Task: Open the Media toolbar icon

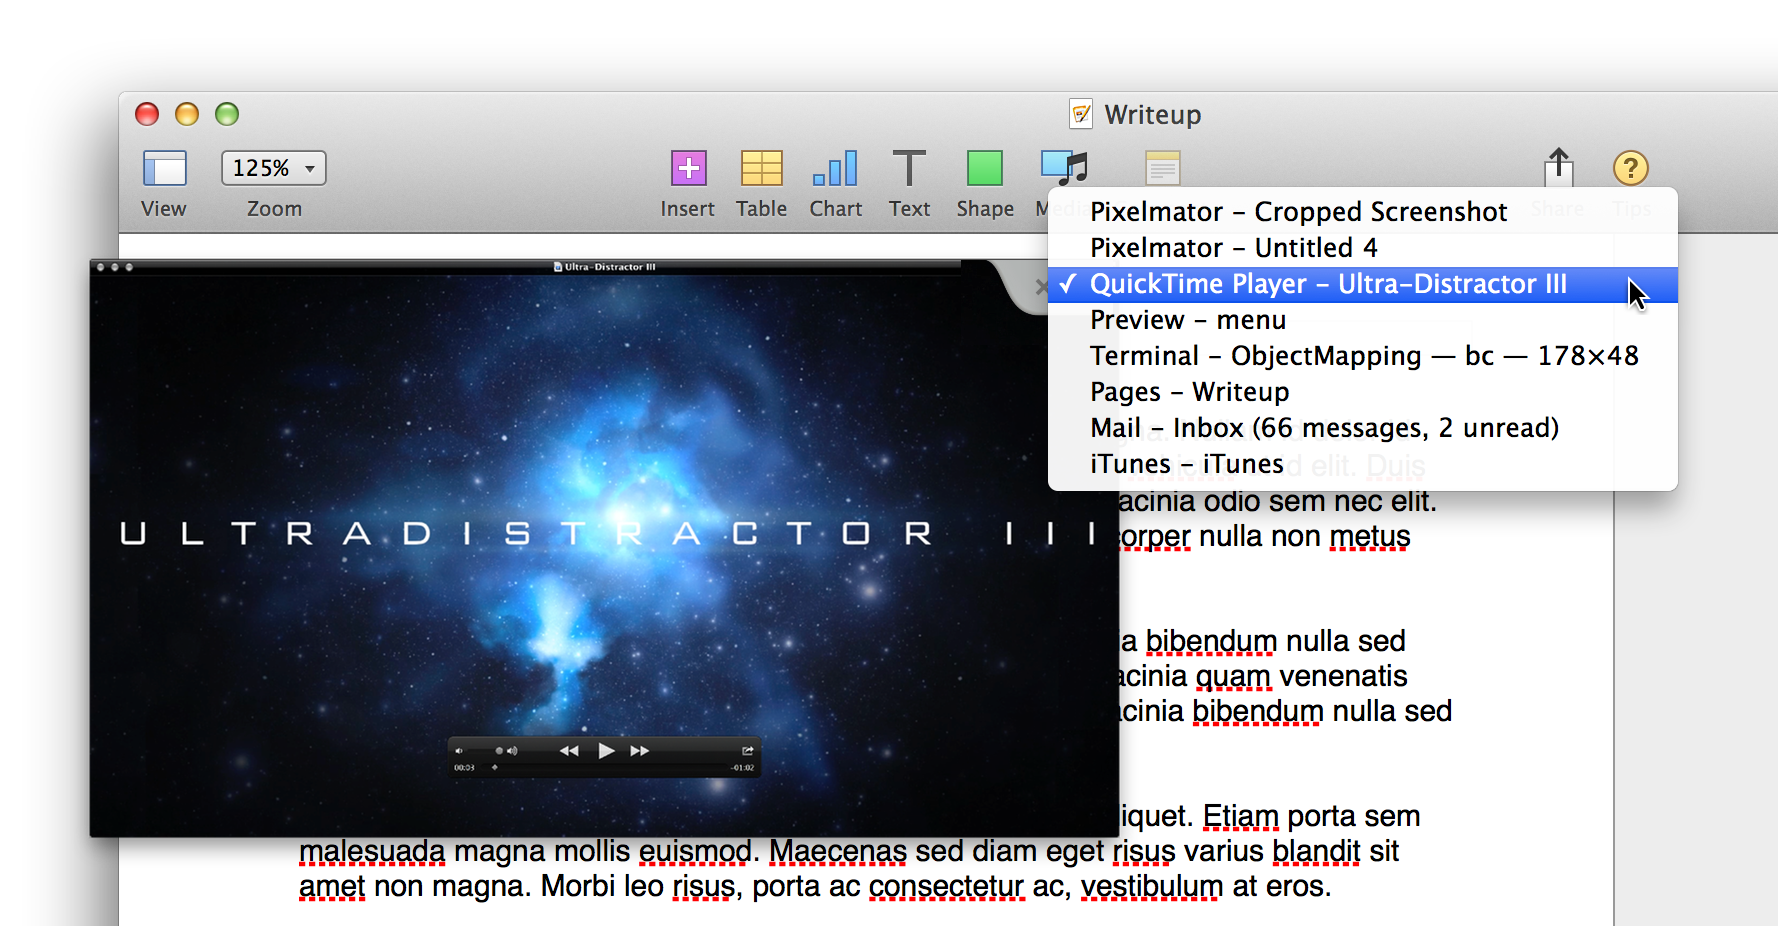Action: click(1064, 168)
